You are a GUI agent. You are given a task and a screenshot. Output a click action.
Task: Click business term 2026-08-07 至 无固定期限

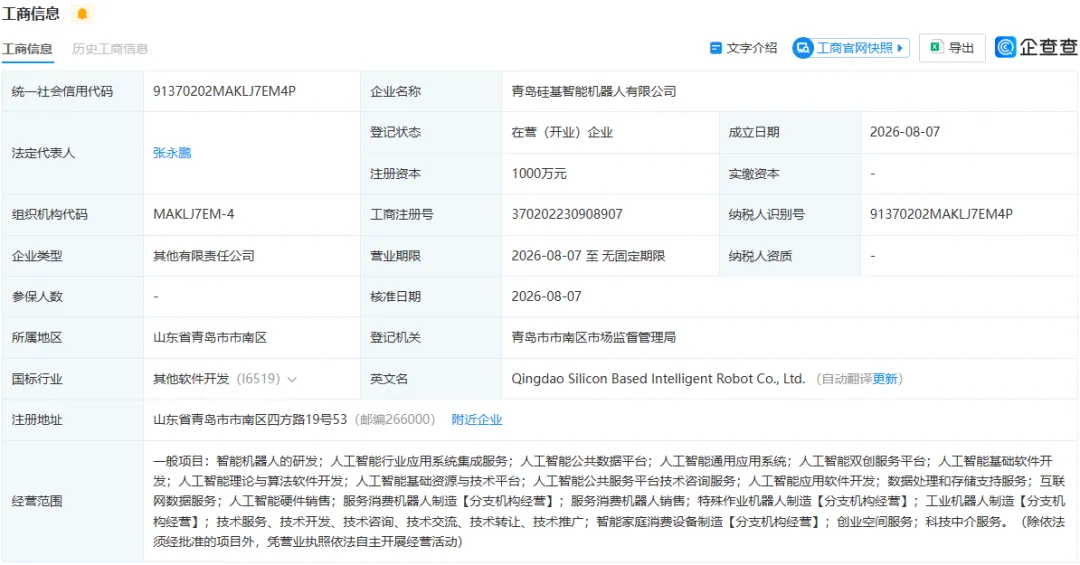click(x=588, y=256)
